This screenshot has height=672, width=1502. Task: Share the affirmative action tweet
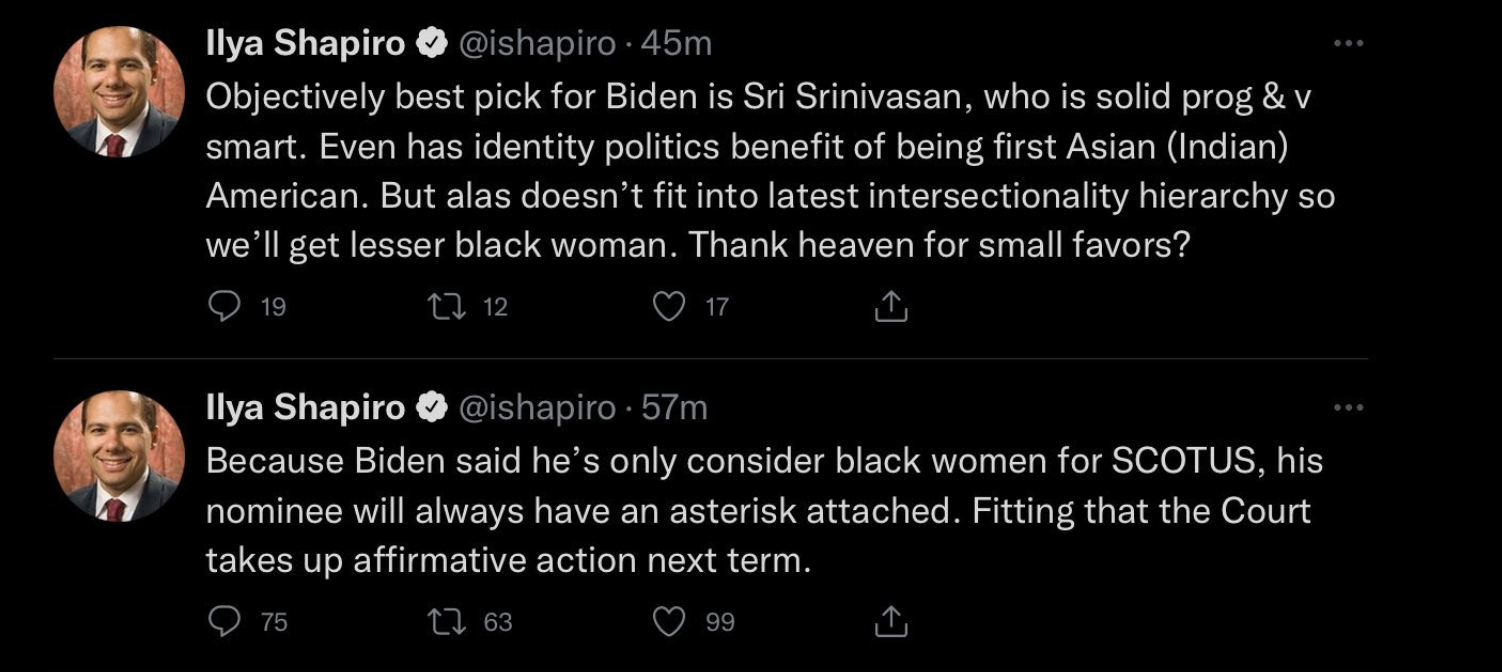point(890,622)
